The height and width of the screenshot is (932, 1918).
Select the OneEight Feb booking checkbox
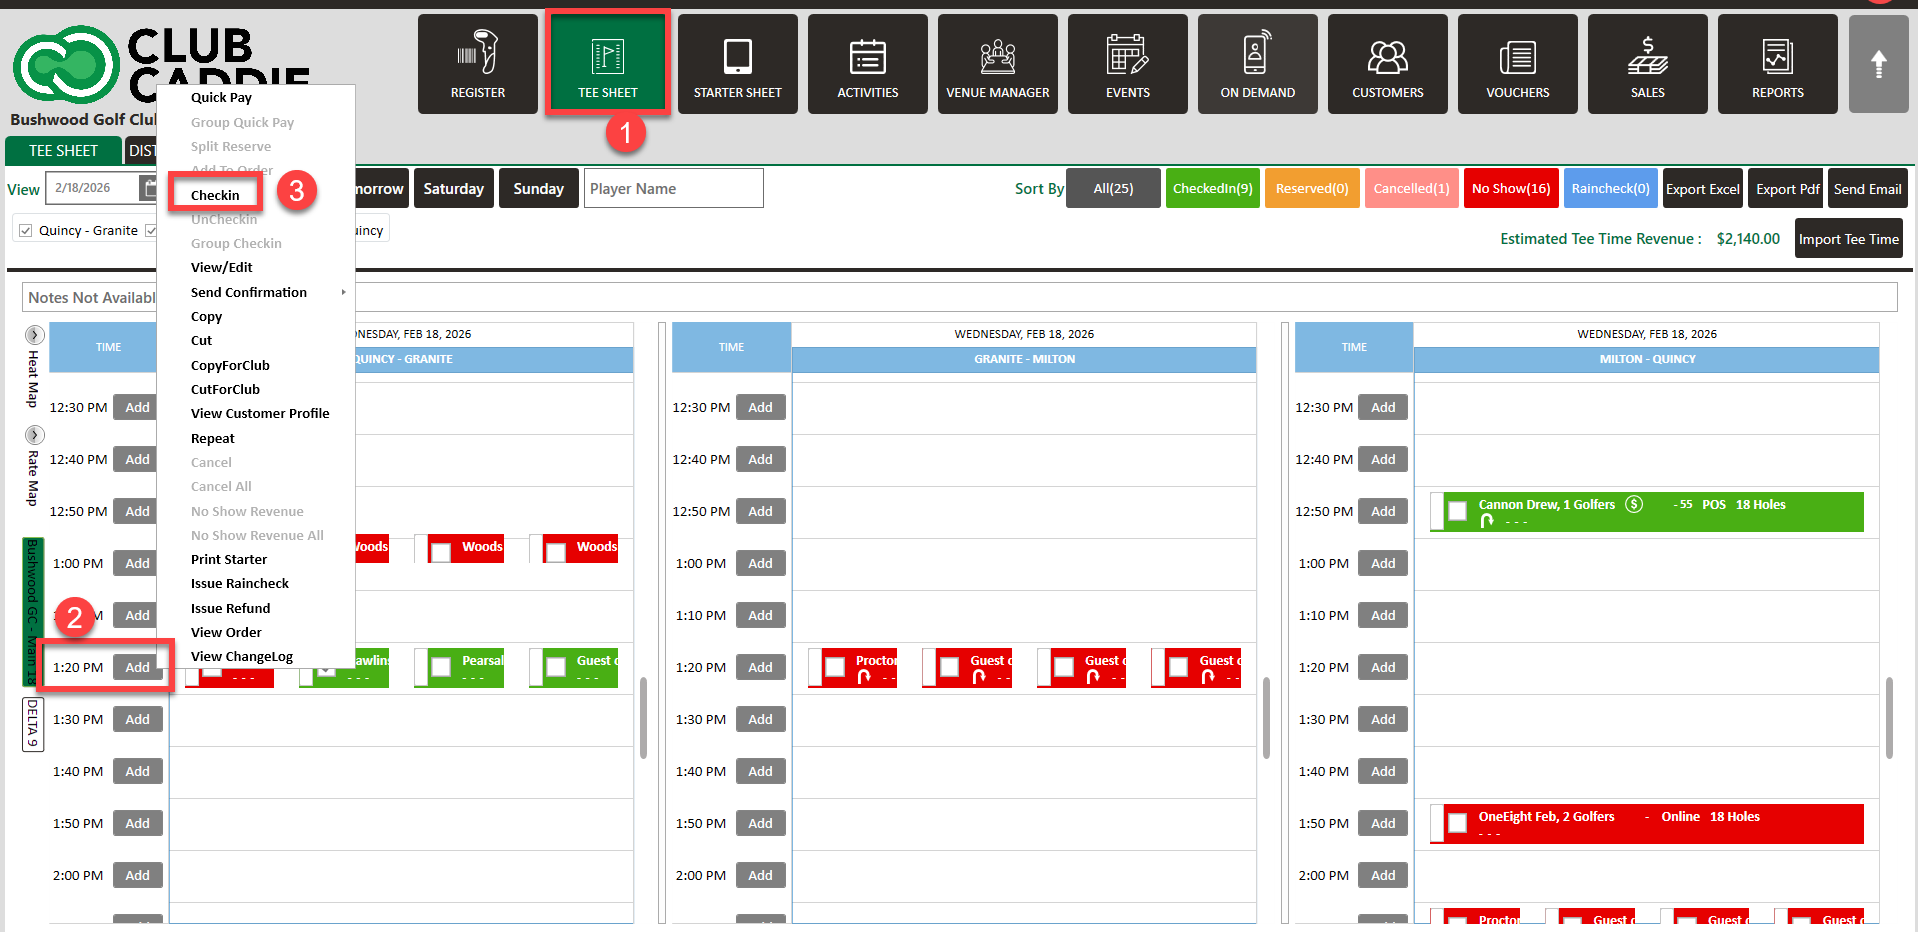[1458, 823]
